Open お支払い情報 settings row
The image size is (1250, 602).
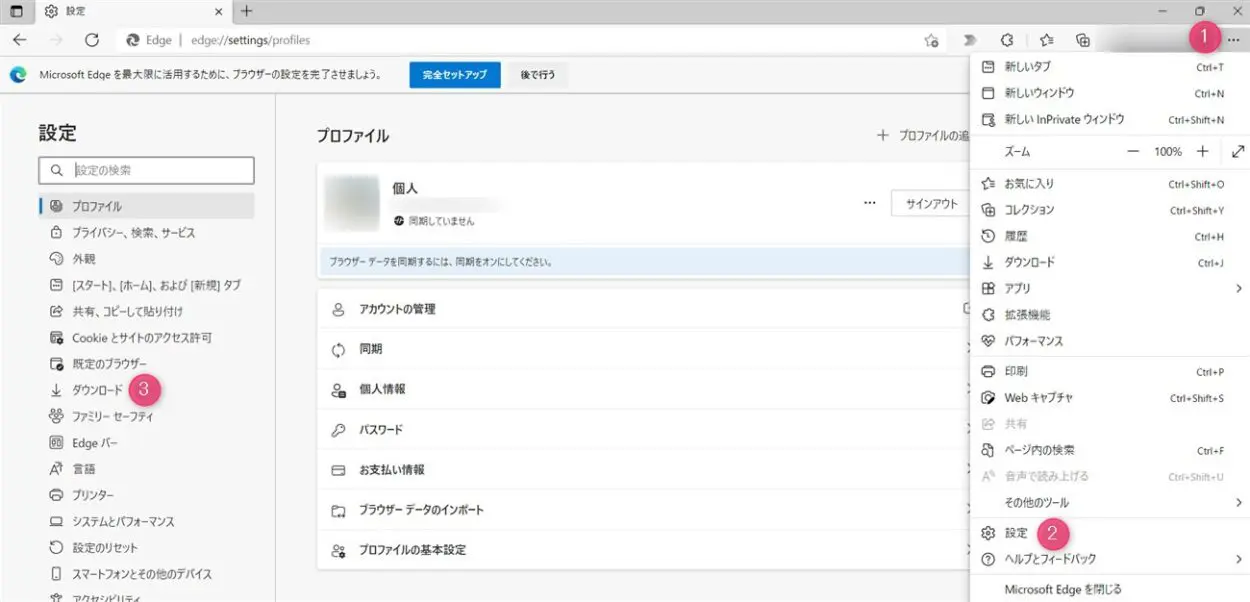click(643, 470)
